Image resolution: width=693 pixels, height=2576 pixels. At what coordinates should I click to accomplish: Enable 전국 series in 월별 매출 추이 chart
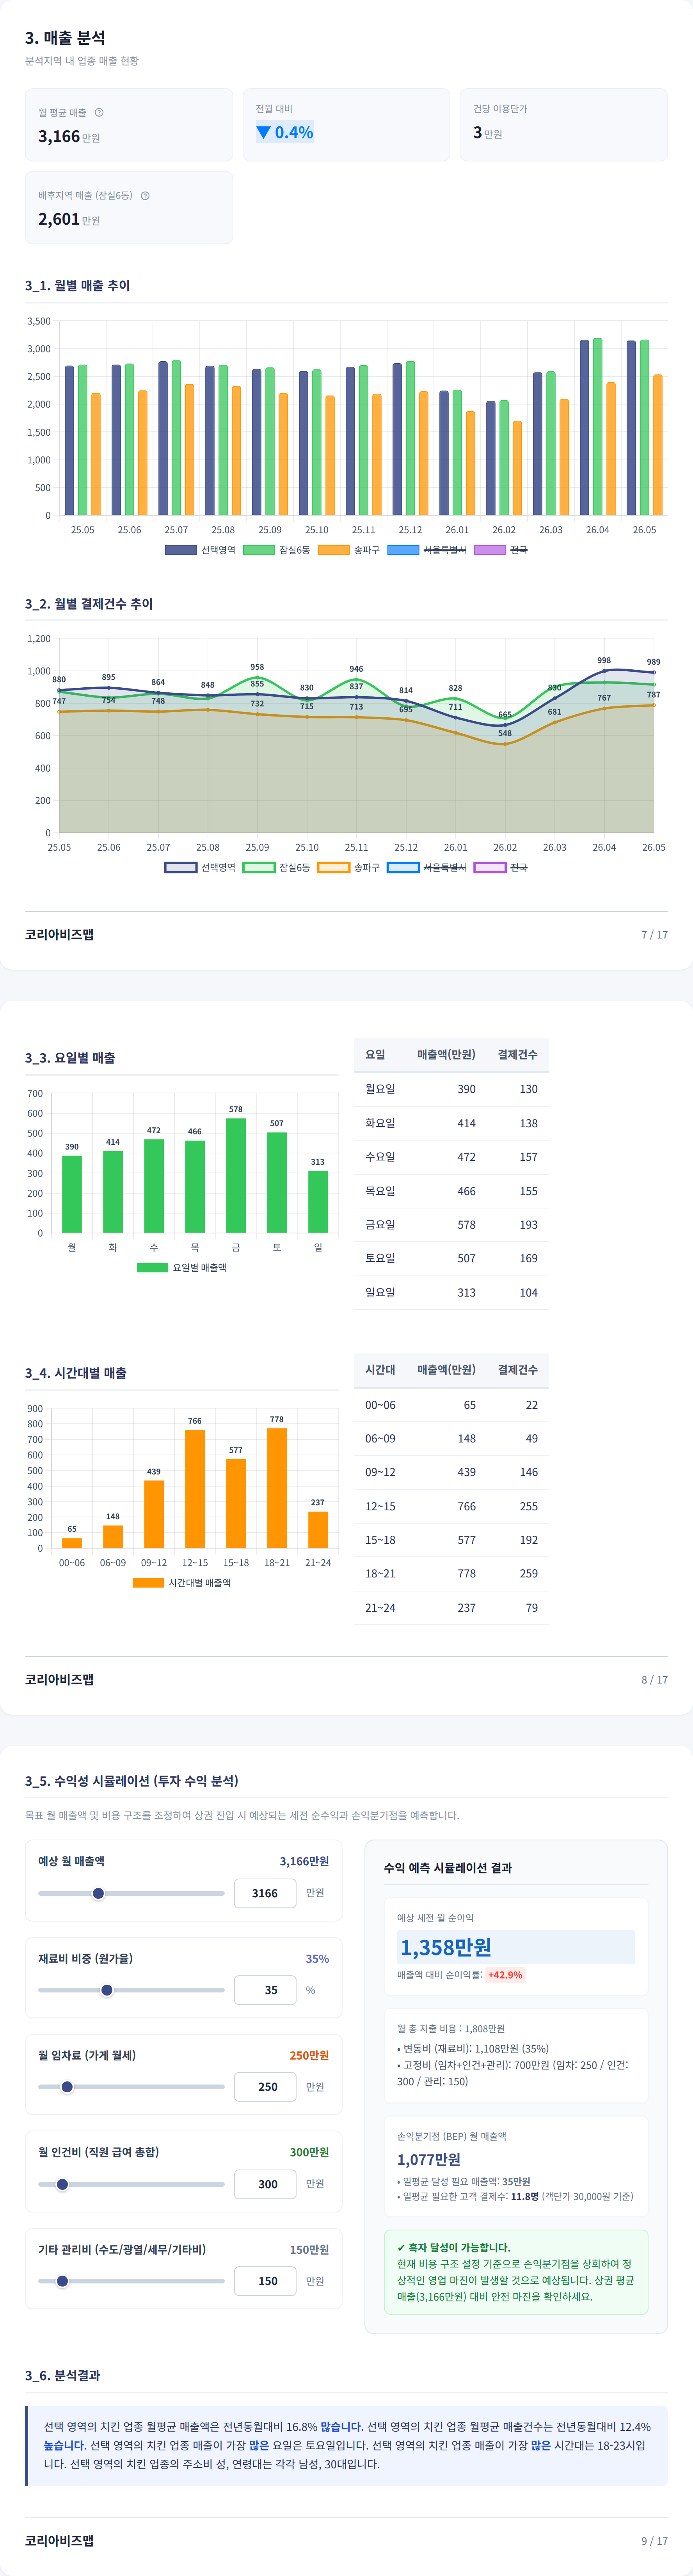501,550
